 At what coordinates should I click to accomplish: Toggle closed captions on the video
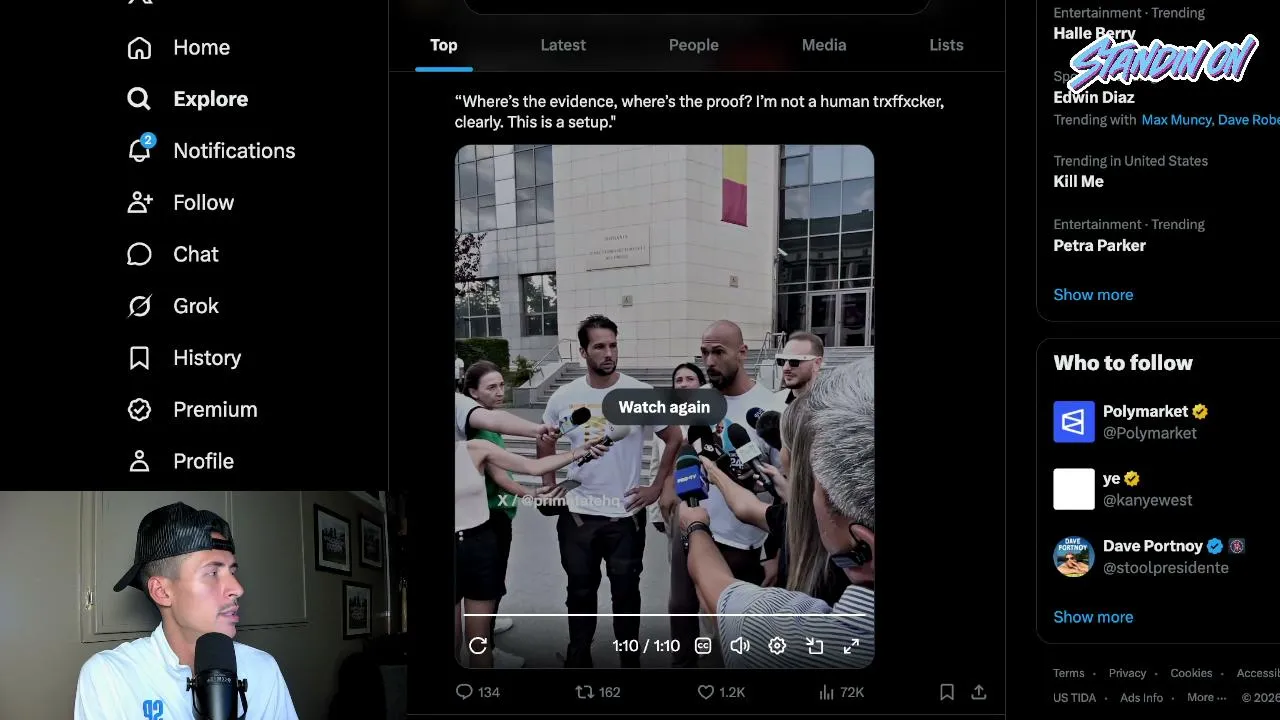pos(703,646)
